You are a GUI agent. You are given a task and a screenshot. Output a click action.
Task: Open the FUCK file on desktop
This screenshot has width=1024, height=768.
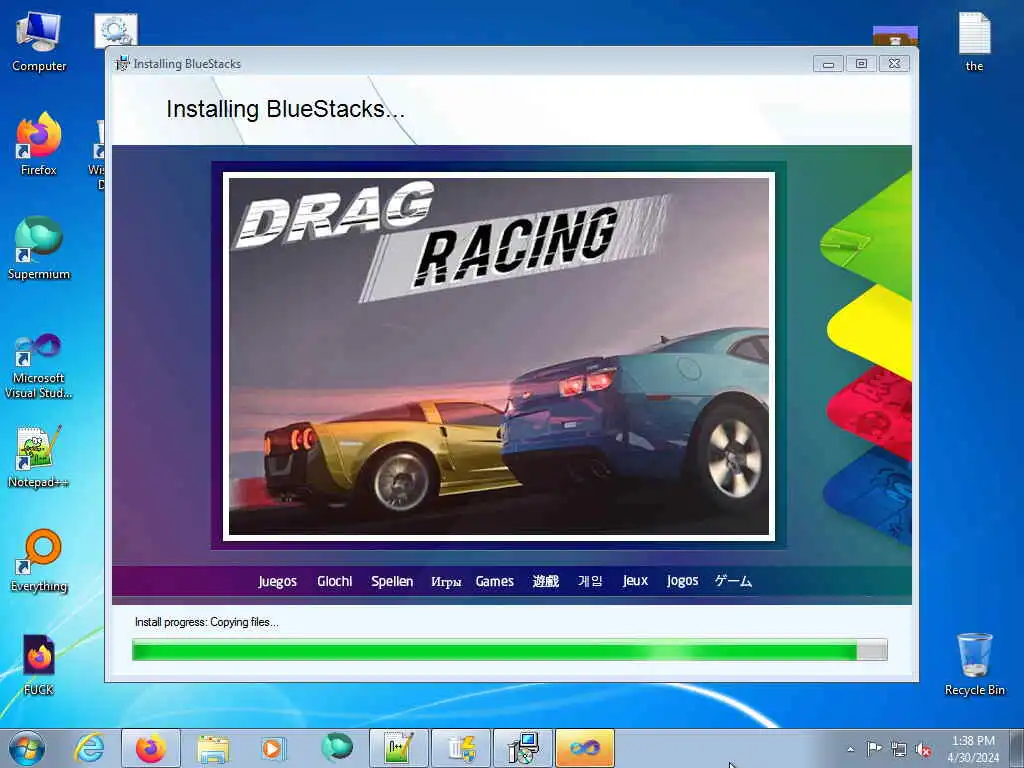(39, 665)
